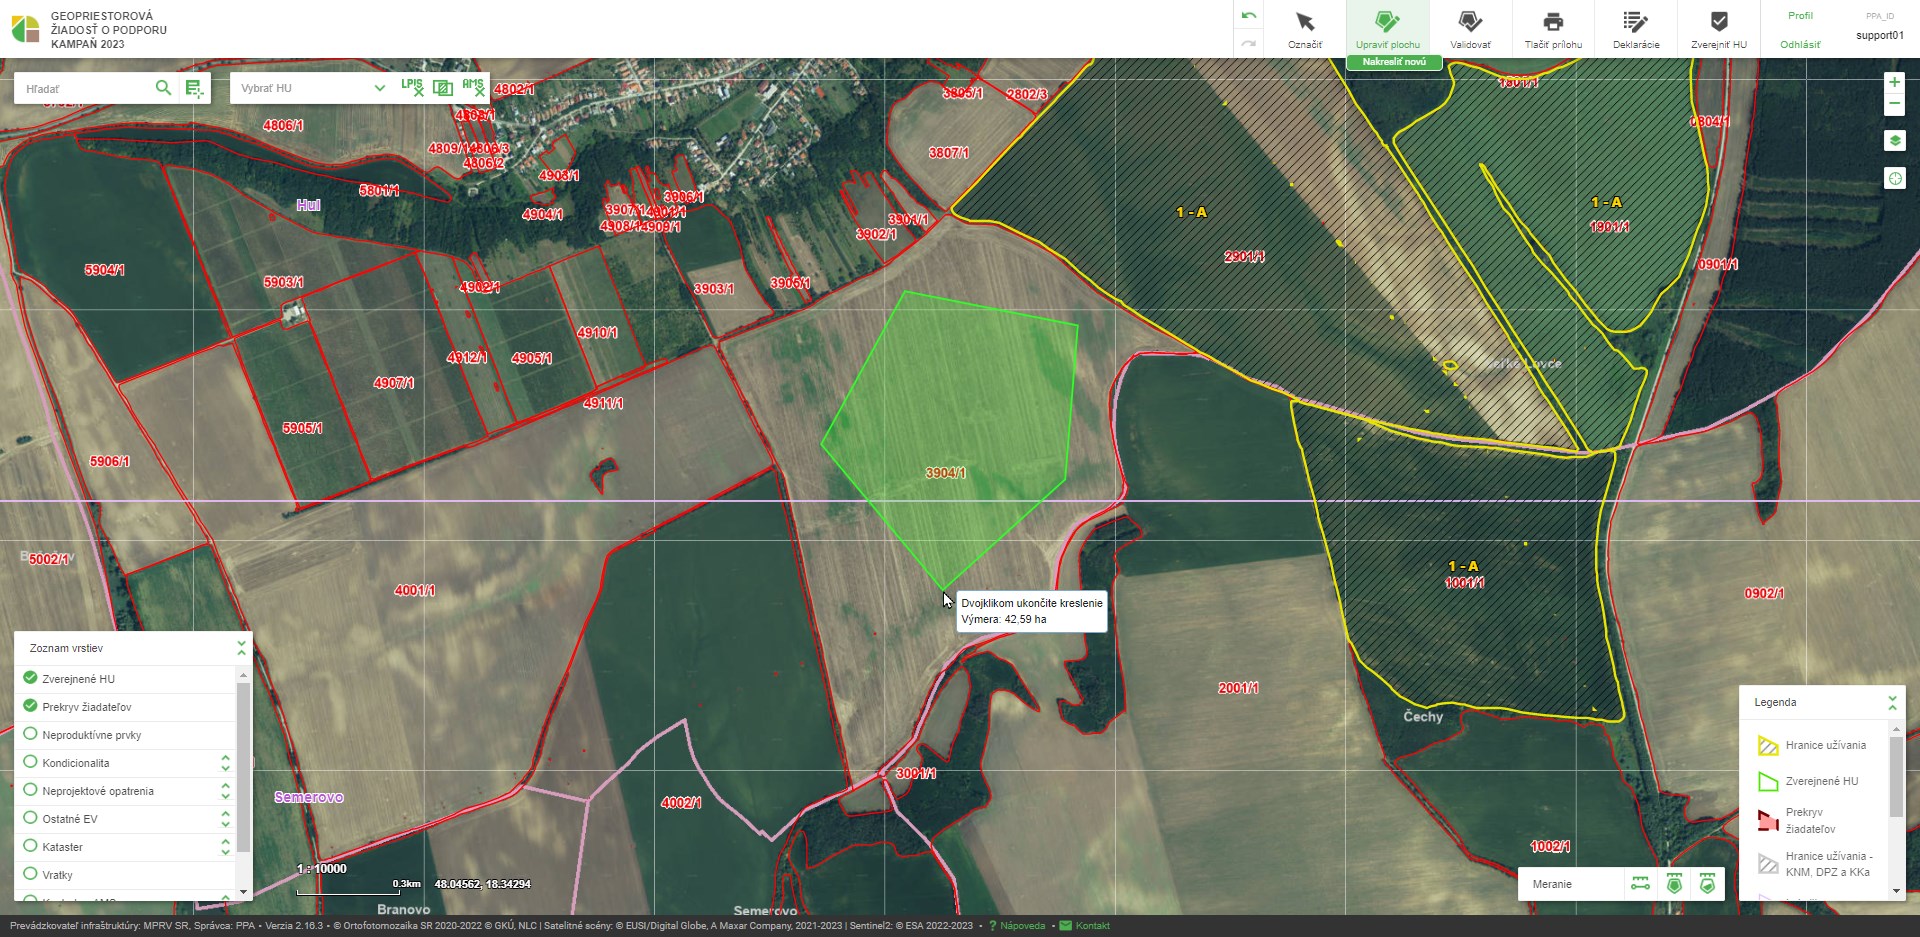The height and width of the screenshot is (937, 1920).
Task: Disable the Zverejnené HU layer
Action: pos(30,678)
